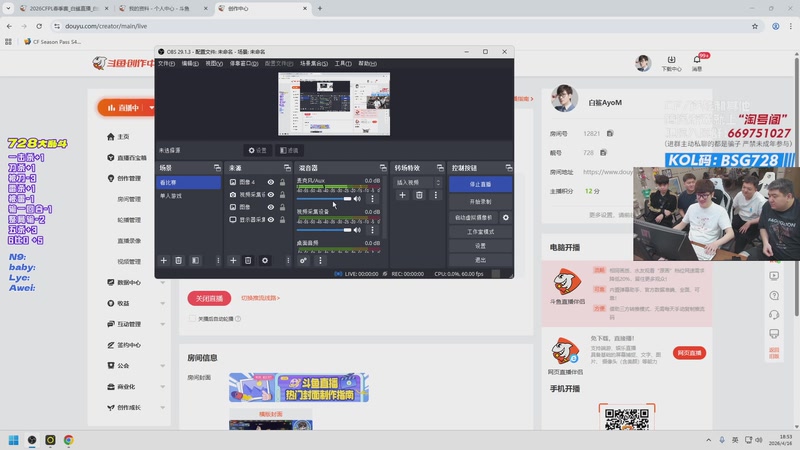The image size is (800, 450).
Task: Bookmark this page with the star icon
Action: pyautogui.click(x=755, y=26)
